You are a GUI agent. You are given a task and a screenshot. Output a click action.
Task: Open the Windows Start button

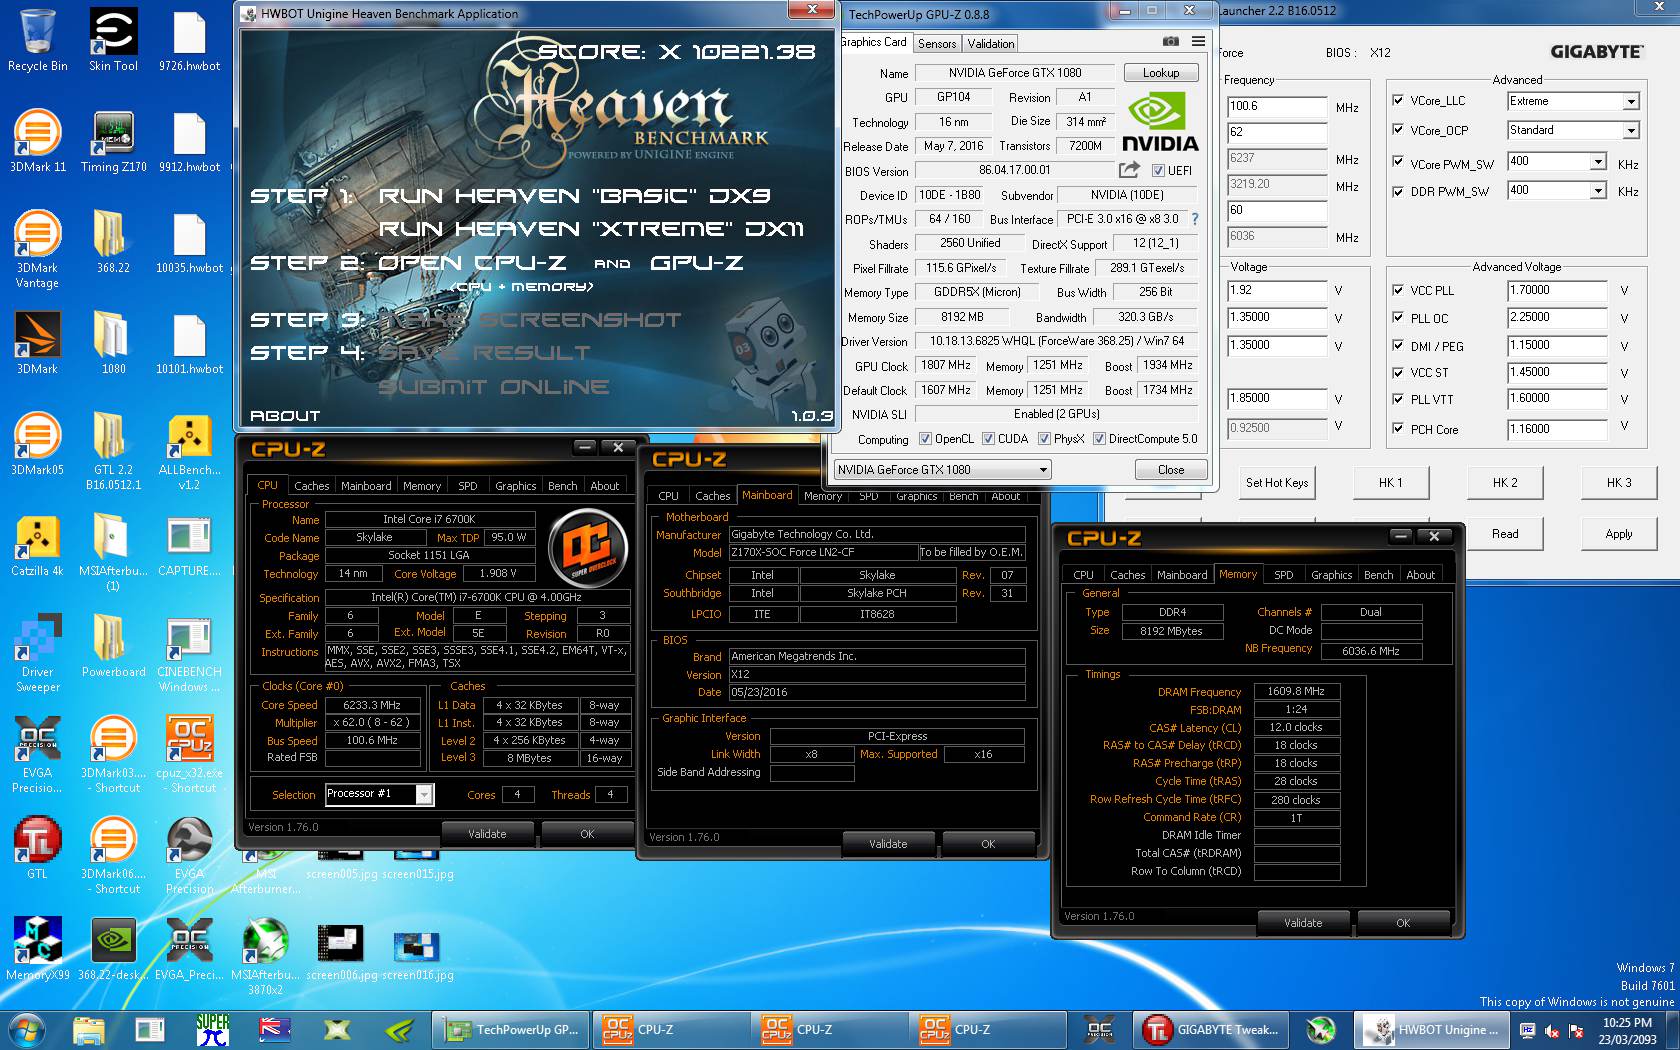pos(27,1030)
